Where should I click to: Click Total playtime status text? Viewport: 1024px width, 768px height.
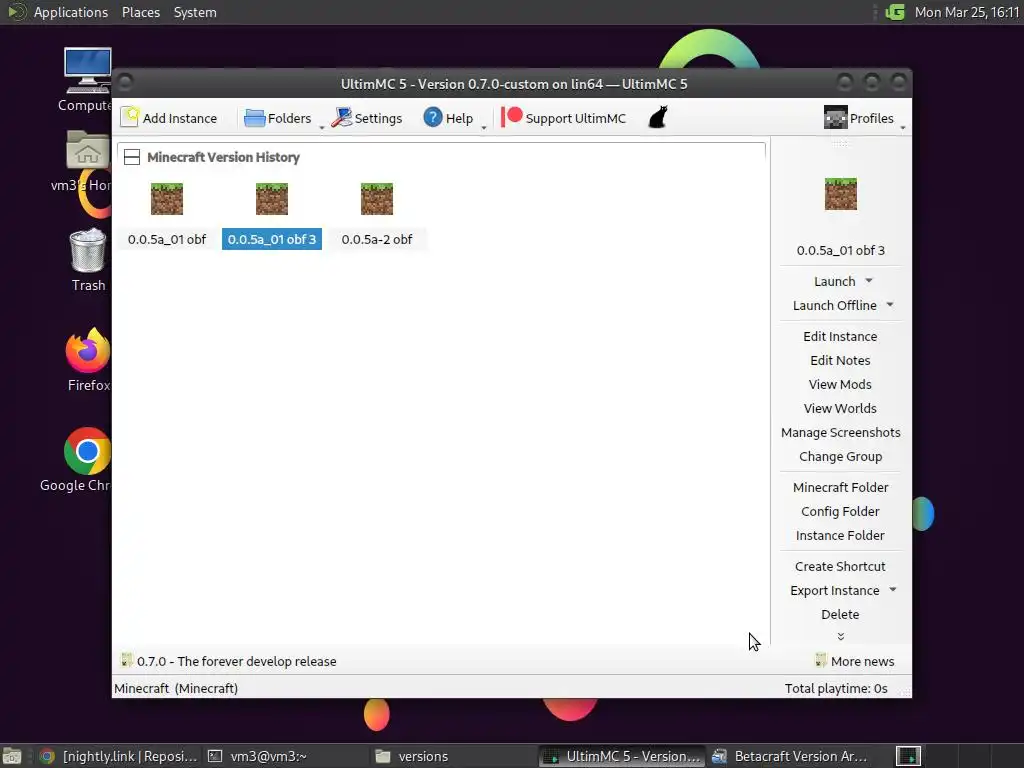(836, 688)
